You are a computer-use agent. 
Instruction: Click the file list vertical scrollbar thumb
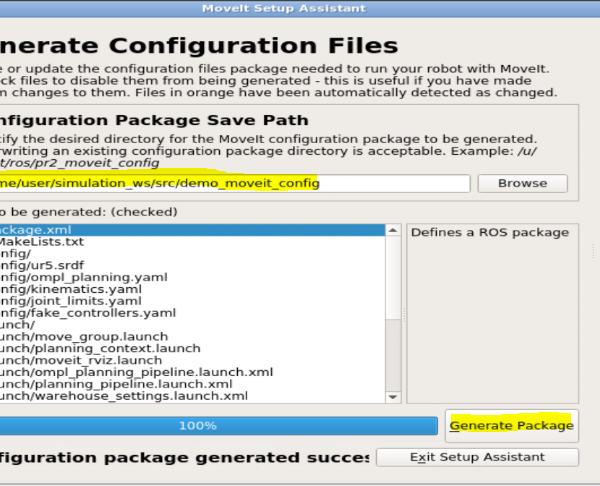click(393, 277)
